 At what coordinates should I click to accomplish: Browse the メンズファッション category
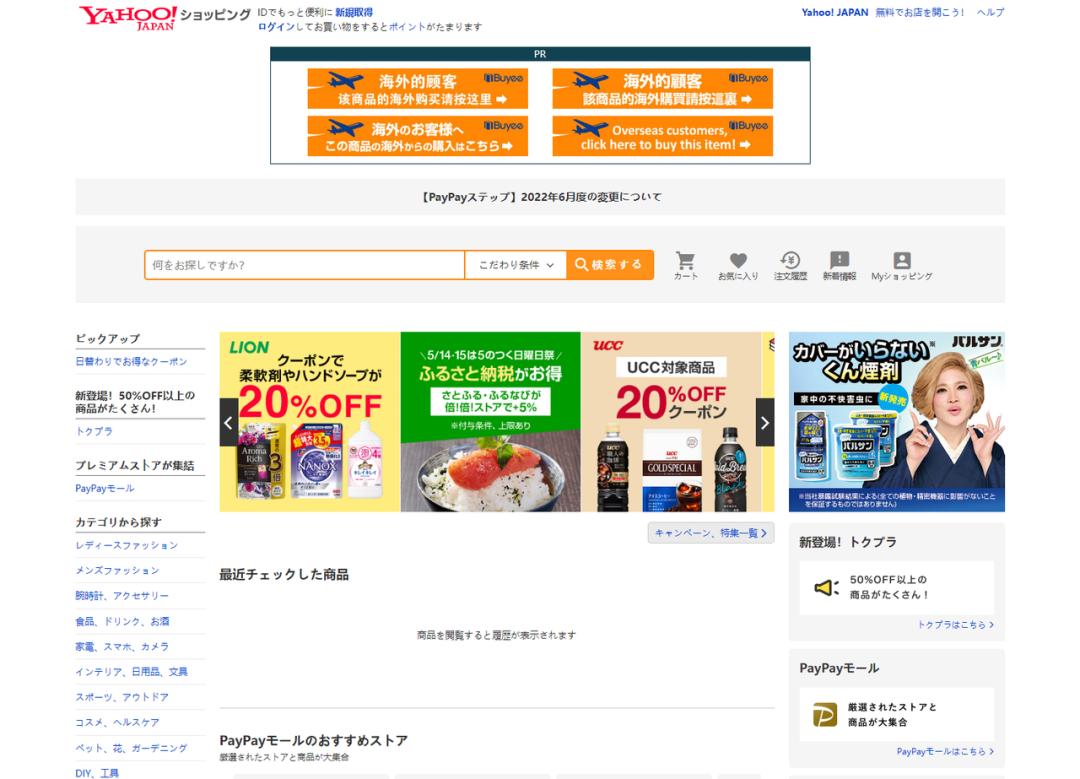tap(117, 570)
